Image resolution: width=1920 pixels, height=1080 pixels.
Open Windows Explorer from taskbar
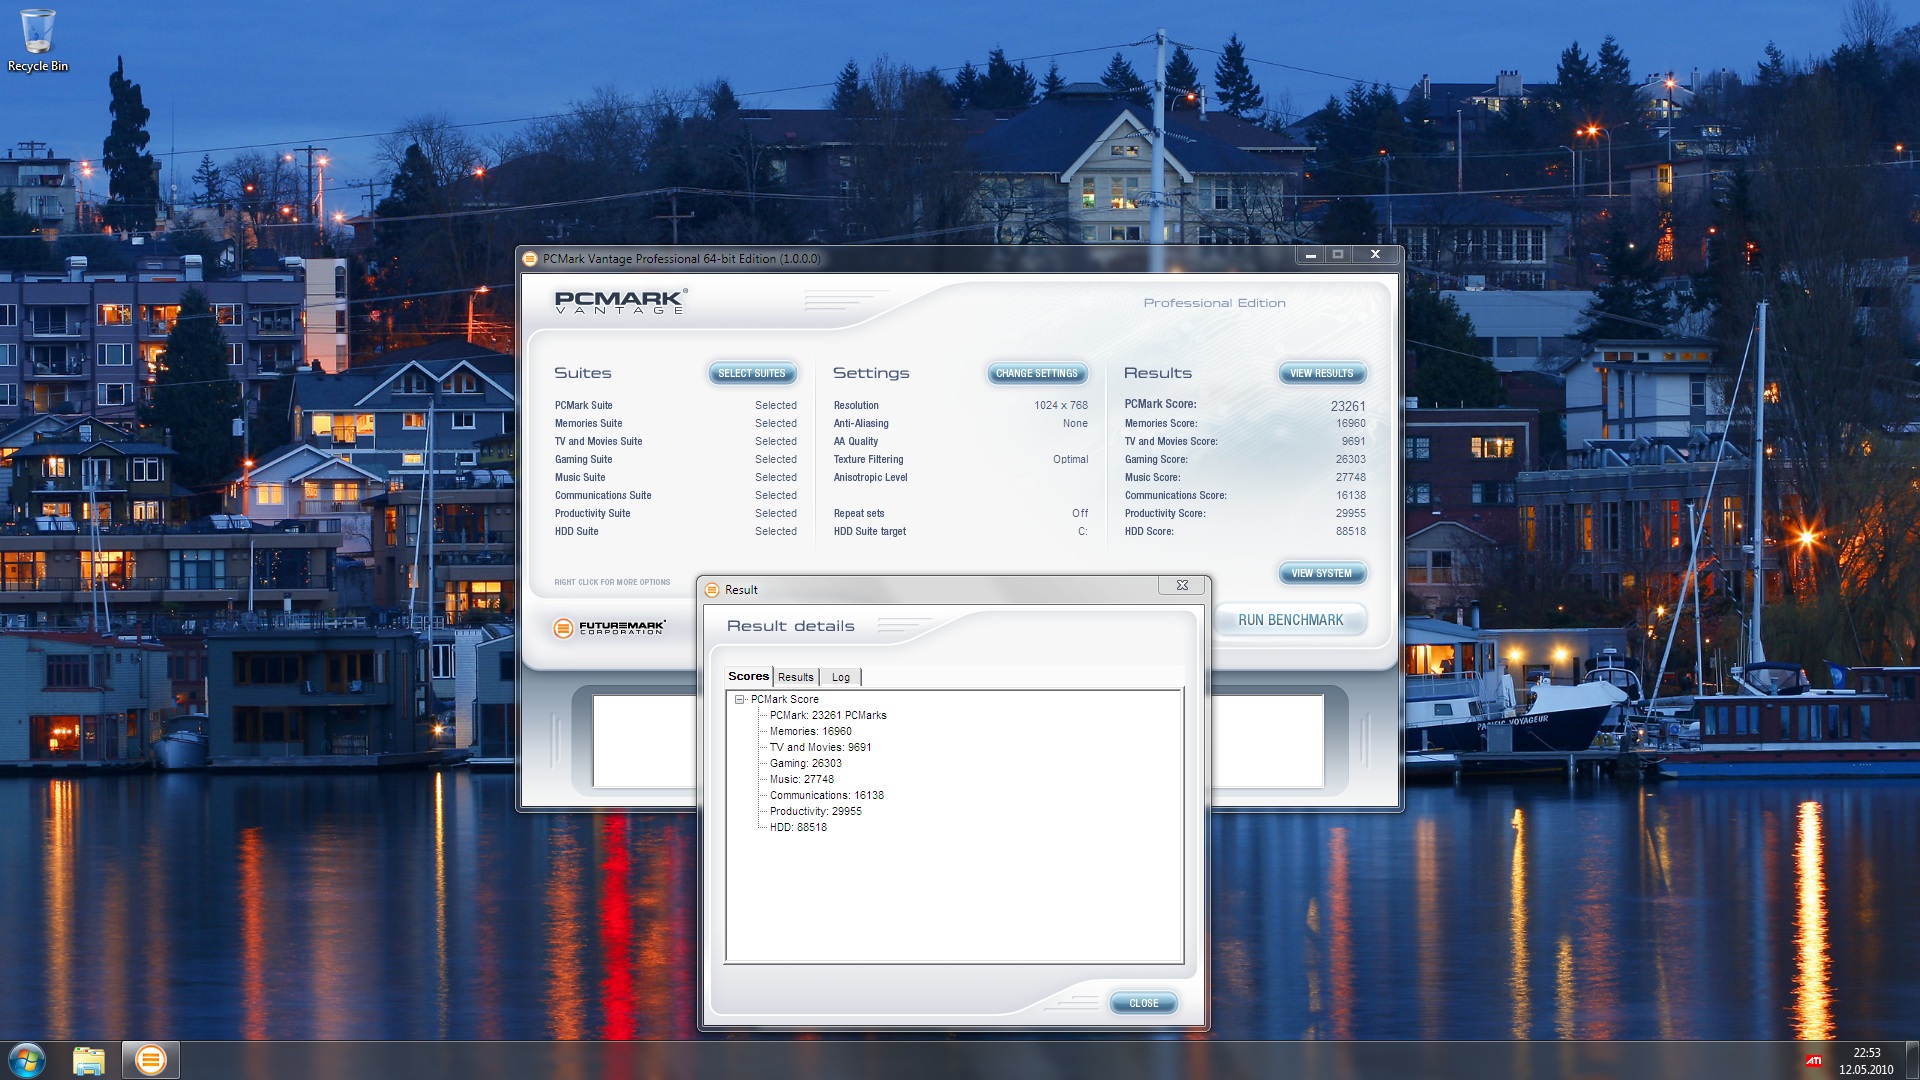coord(89,1060)
